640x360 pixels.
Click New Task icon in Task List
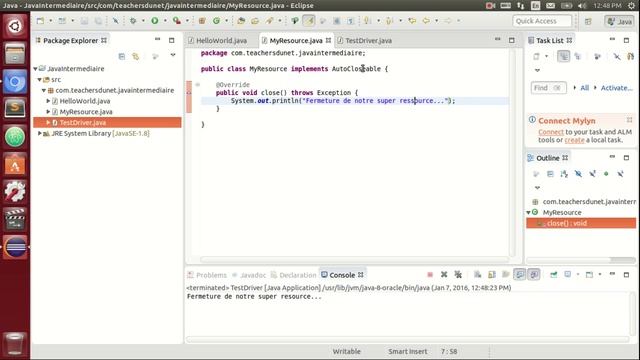[536, 56]
